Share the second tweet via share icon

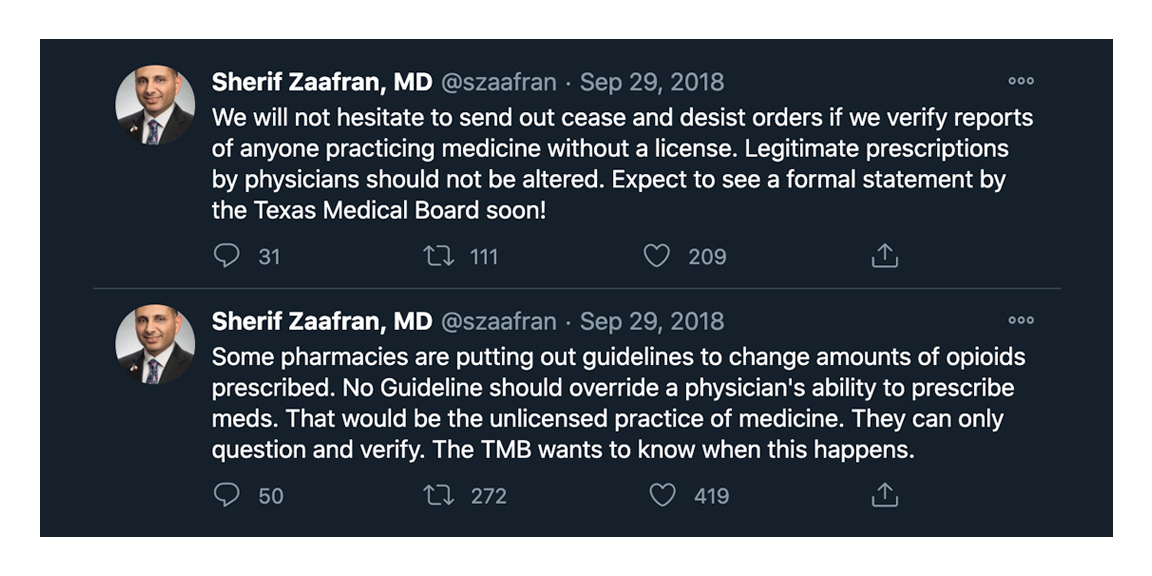pyautogui.click(x=884, y=495)
